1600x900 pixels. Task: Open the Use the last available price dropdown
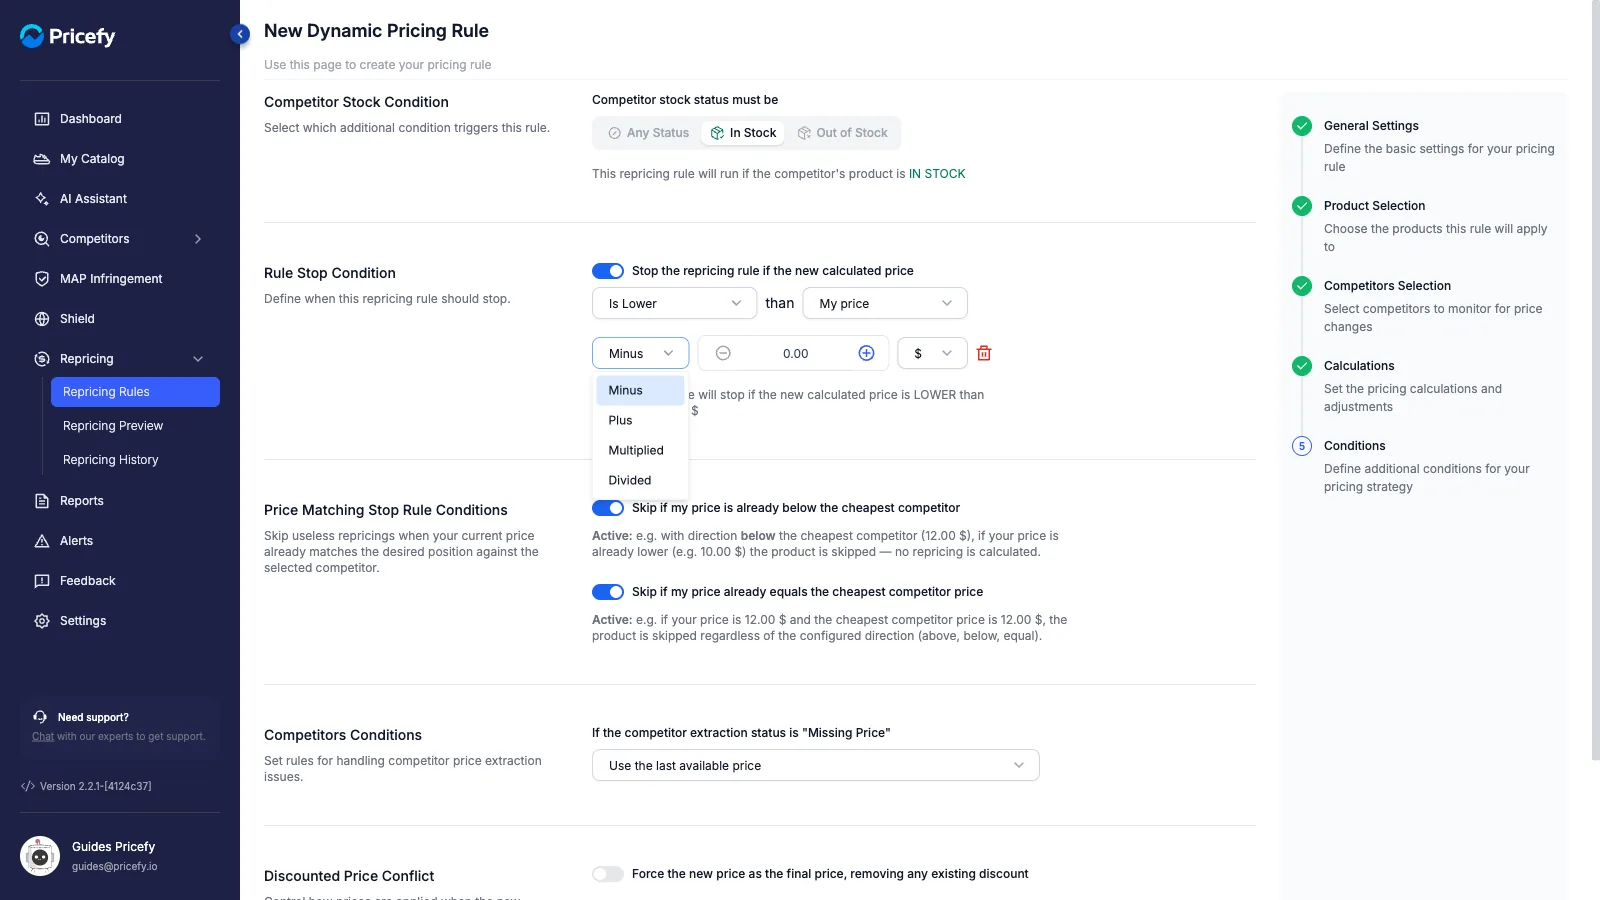tap(816, 765)
